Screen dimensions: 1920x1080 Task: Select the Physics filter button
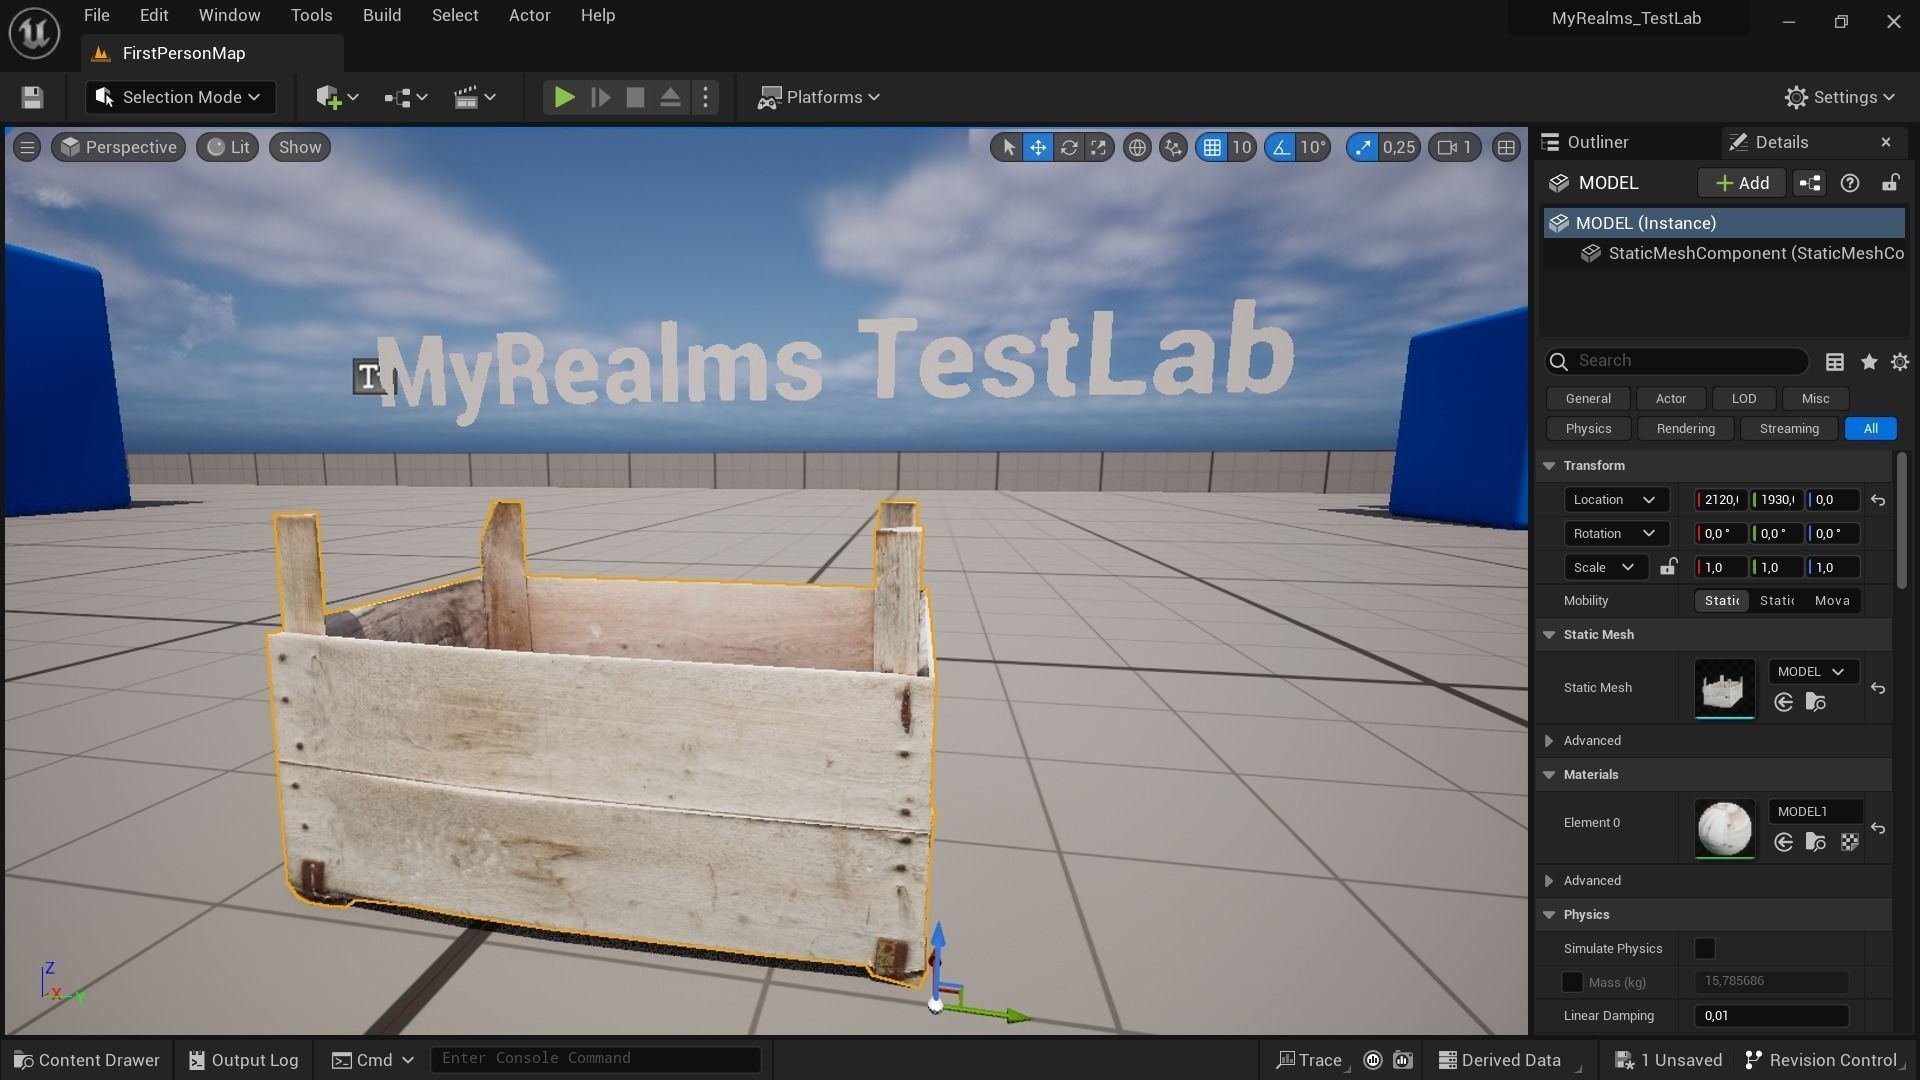(x=1588, y=429)
